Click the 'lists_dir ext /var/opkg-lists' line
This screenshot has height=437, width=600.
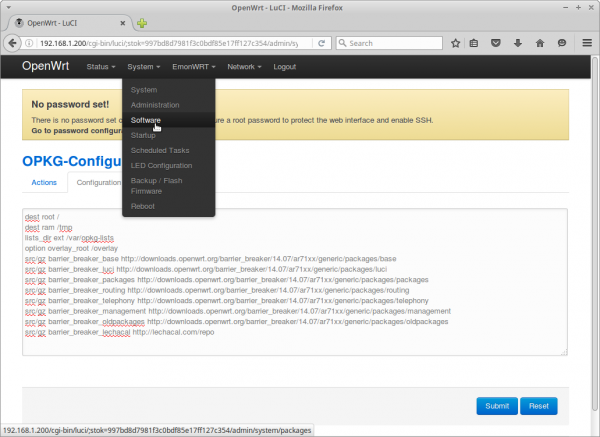(x=69, y=238)
